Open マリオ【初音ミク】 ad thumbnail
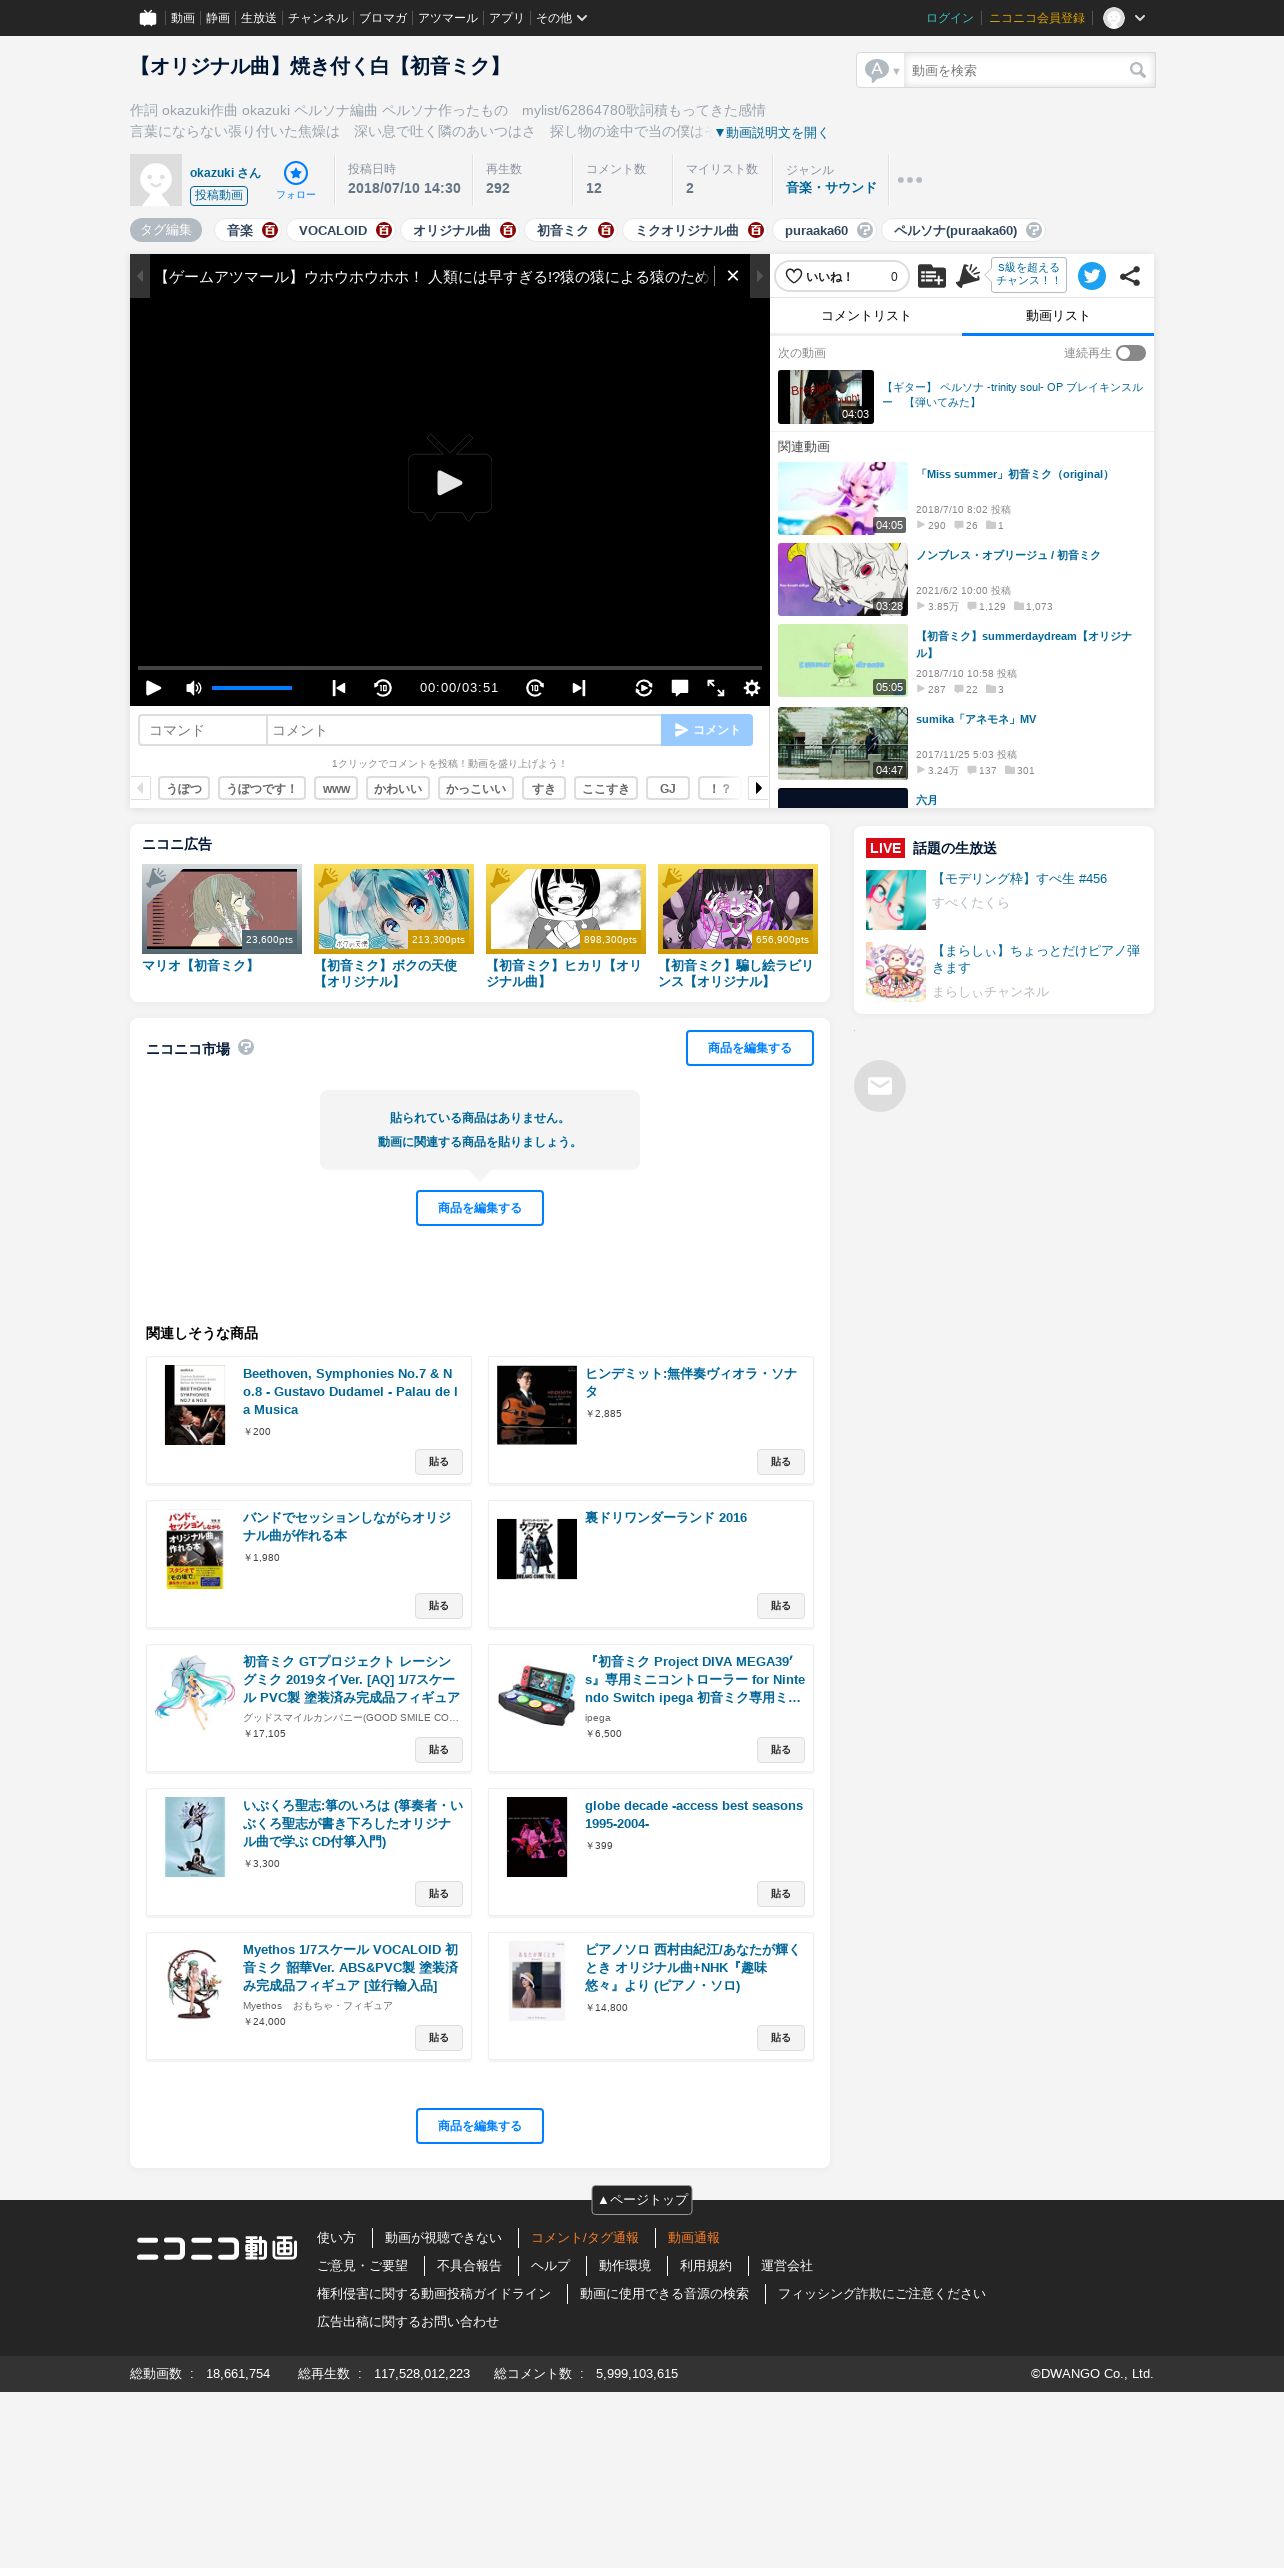Image resolution: width=1284 pixels, height=2568 pixels. click(222, 909)
